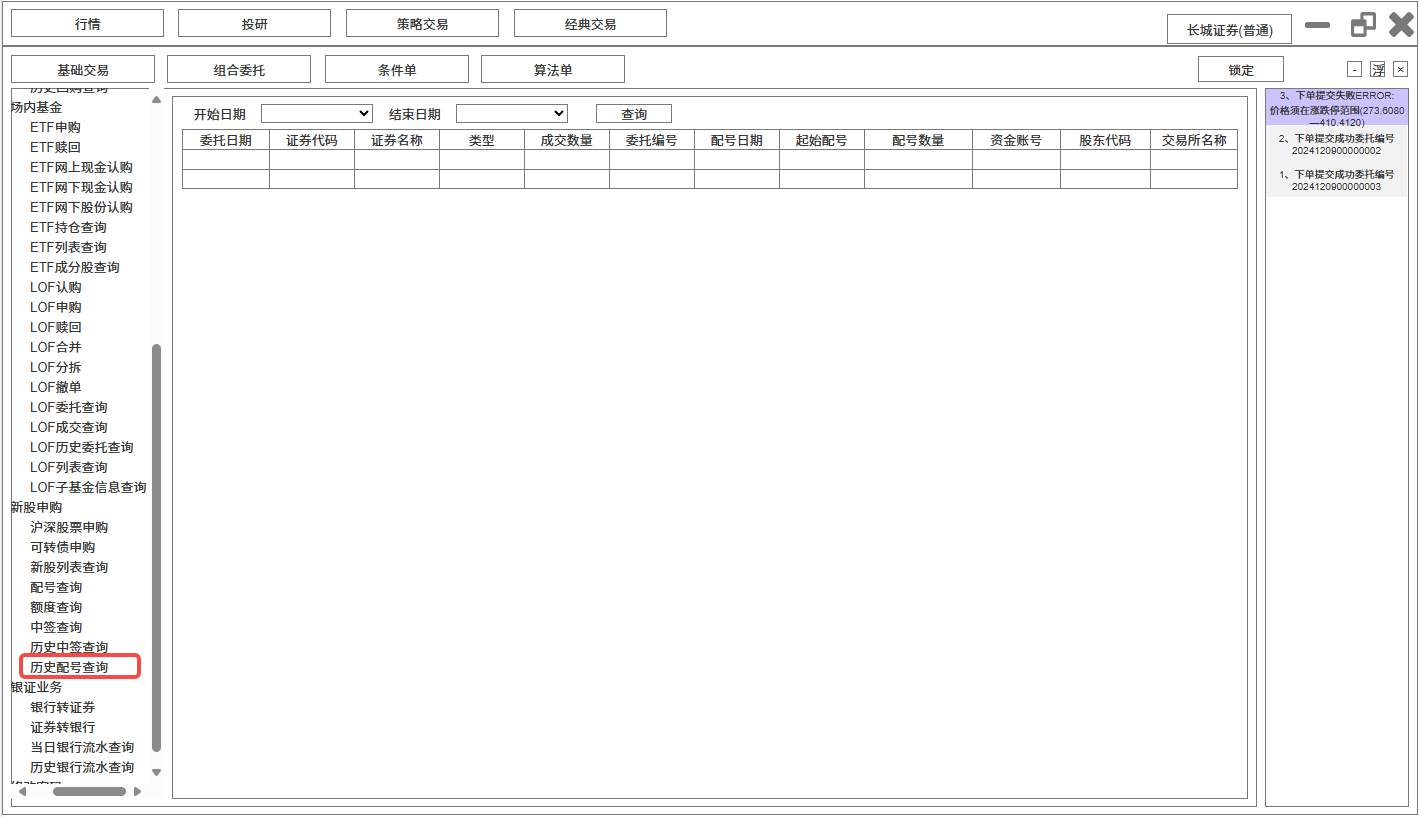Image resolution: width=1419 pixels, height=817 pixels.
Task: Switch to 经典交易 tab
Action: (x=590, y=24)
